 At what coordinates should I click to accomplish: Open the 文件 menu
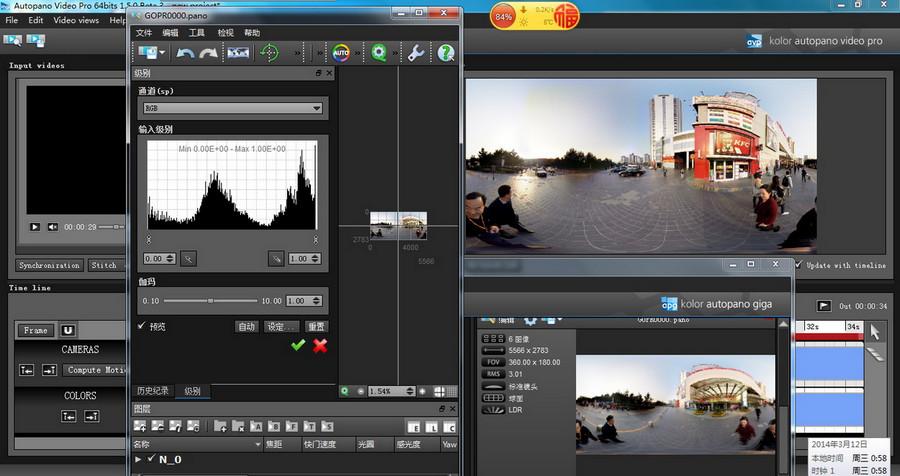143,33
